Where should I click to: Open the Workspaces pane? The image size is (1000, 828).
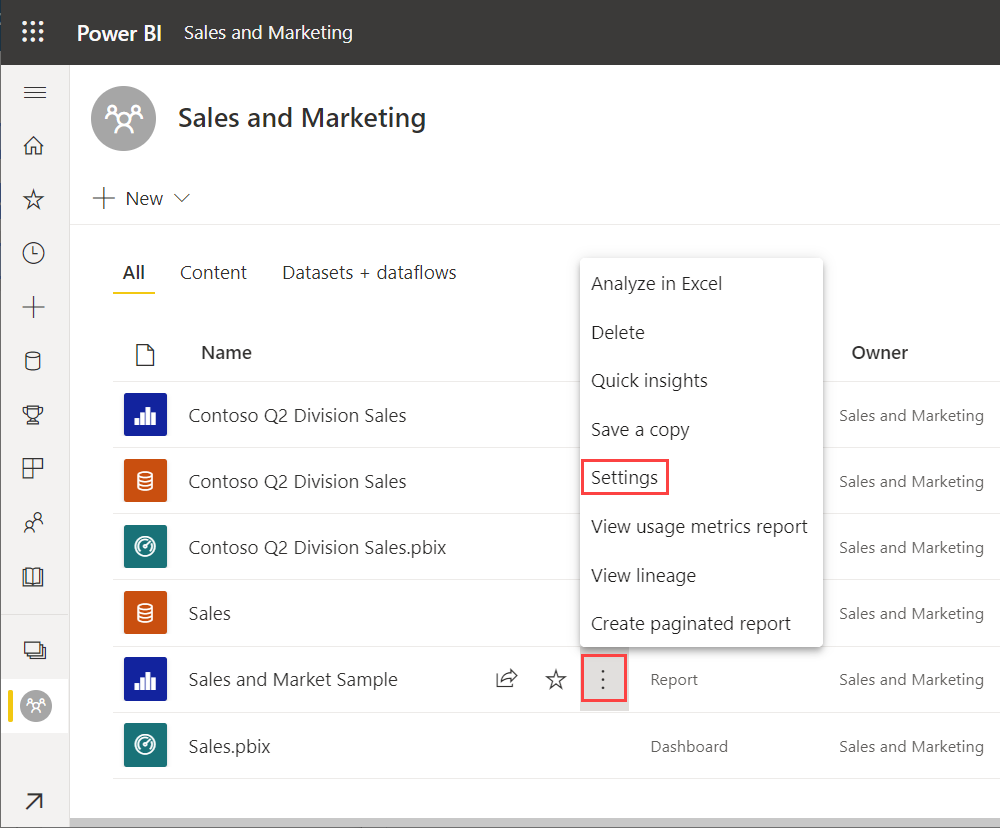[34, 649]
